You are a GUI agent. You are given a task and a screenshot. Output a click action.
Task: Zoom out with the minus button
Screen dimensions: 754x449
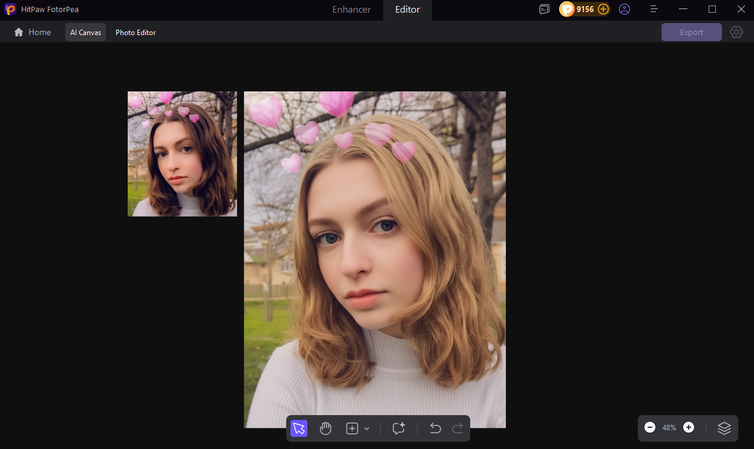point(650,427)
